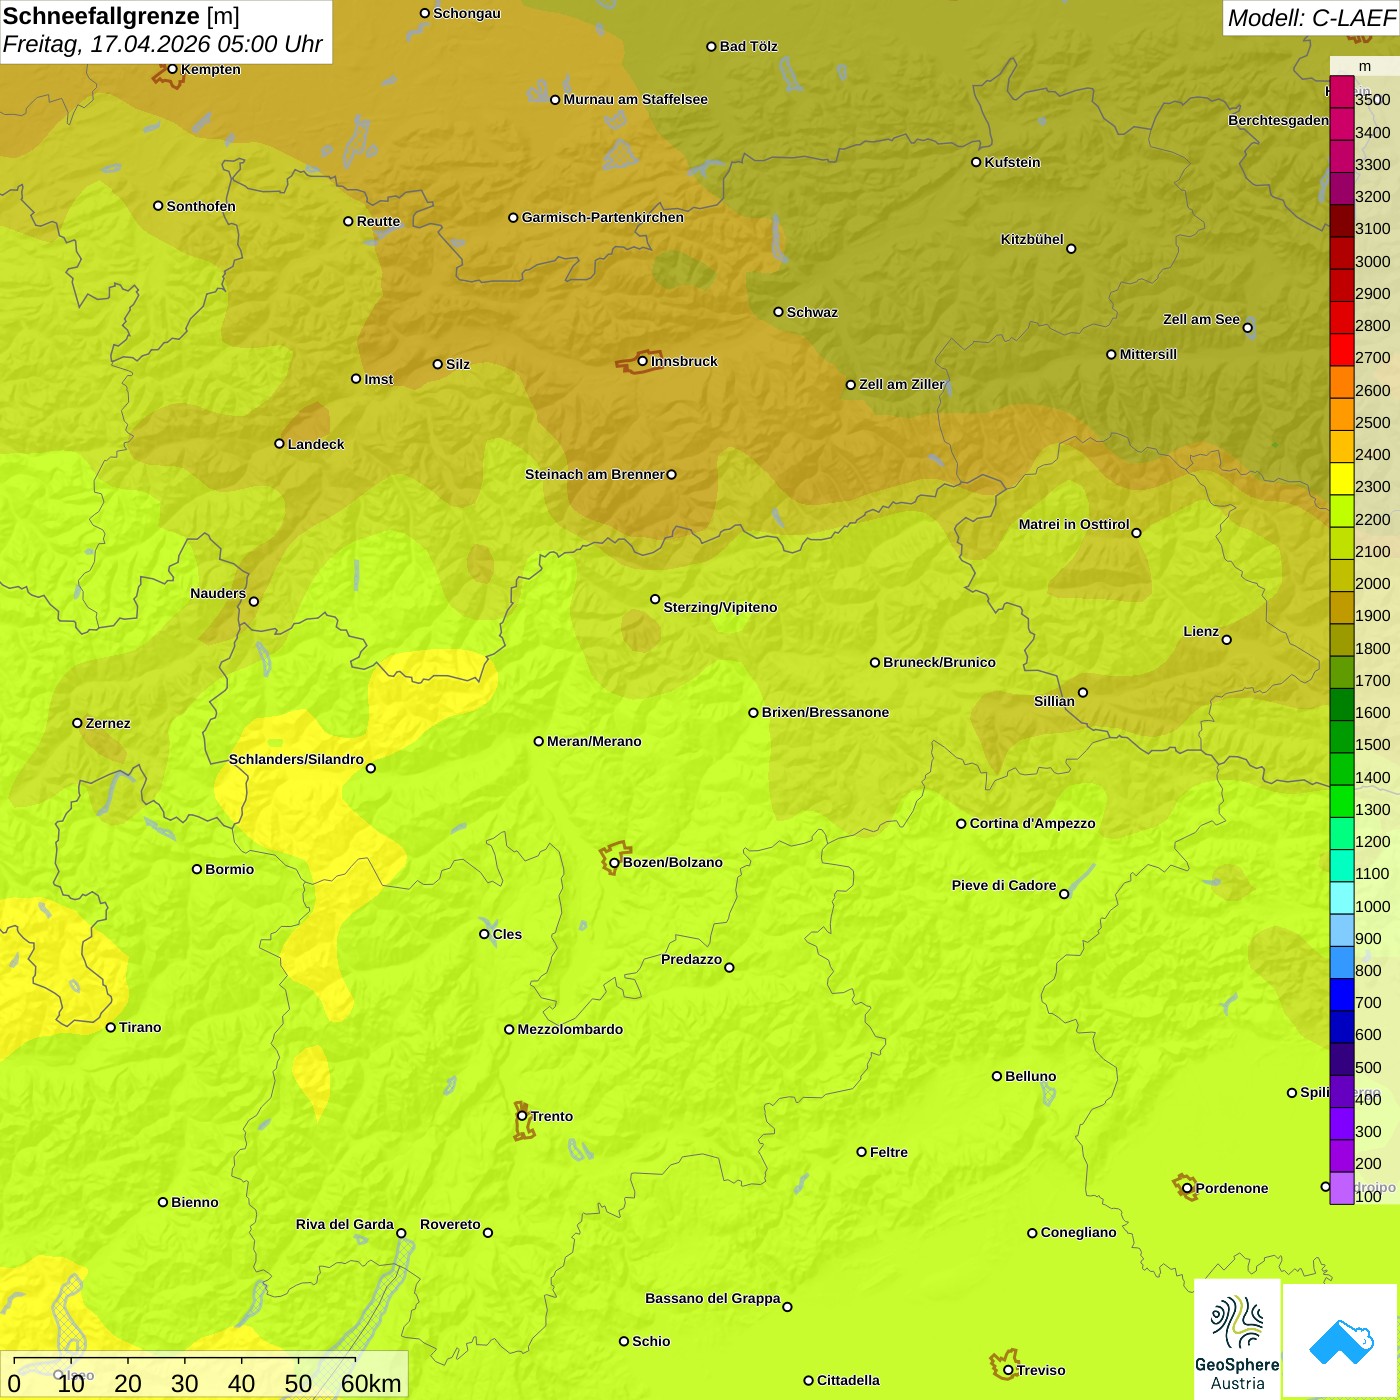Viewport: 1400px width, 1400px height.
Task: Click the date "Freitag, 17.04.2026 05:00 Uhr"
Action: point(162,44)
